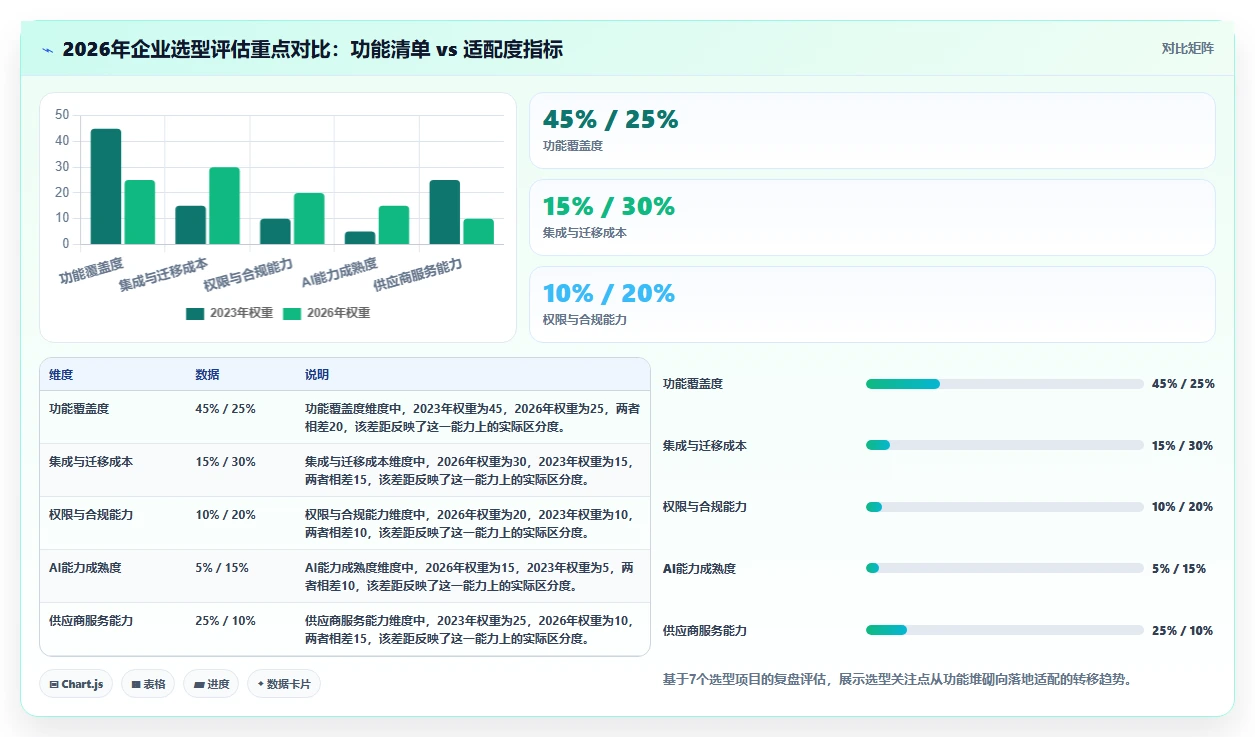Viewport: 1255px width, 737px height.
Task: Toggle the 2023年权重 legend item
Action: [x=229, y=313]
